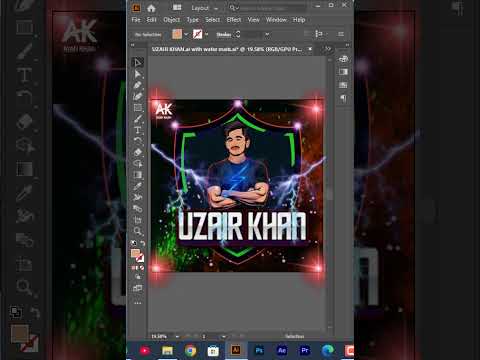The height and width of the screenshot is (360, 480).
Task: Click control bar fill color swatch
Action: coord(177,34)
